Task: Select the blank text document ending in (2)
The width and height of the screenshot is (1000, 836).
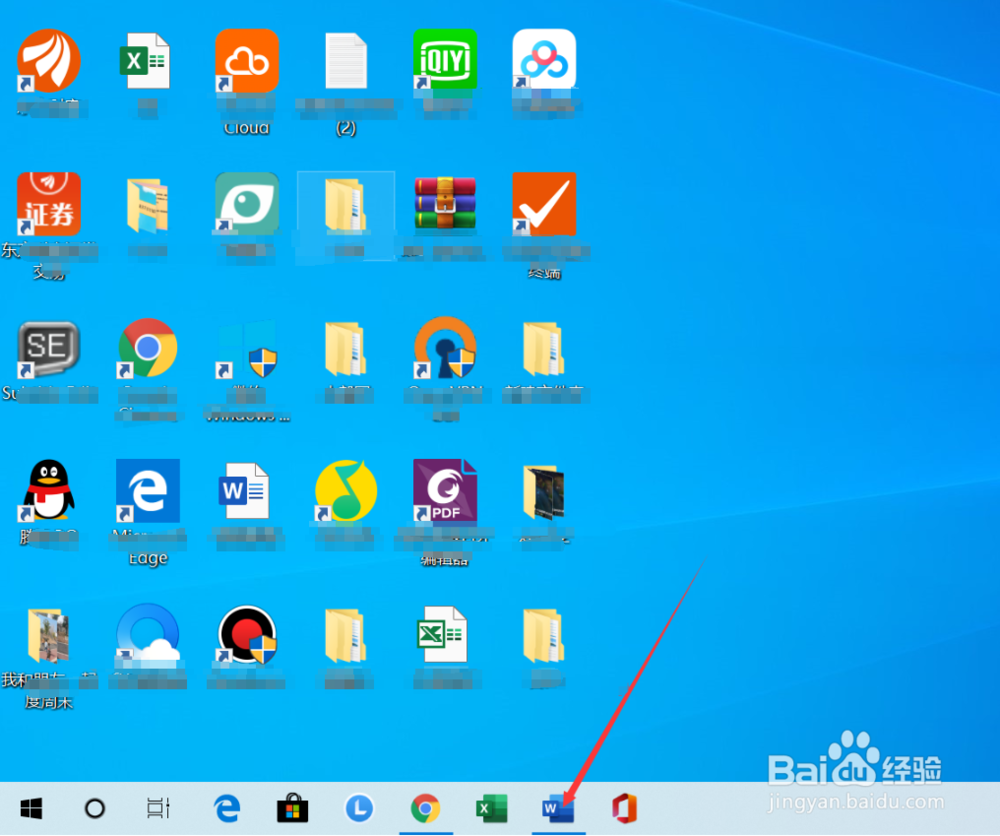Action: (x=346, y=61)
